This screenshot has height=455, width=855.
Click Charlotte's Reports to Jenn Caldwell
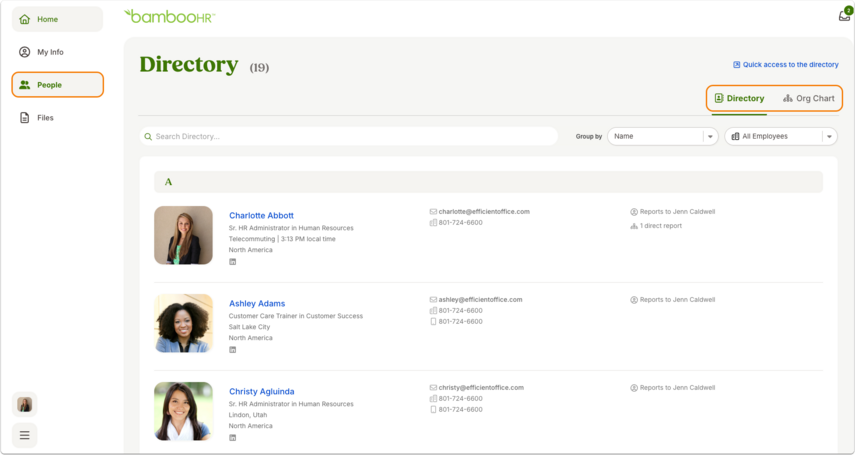677,212
